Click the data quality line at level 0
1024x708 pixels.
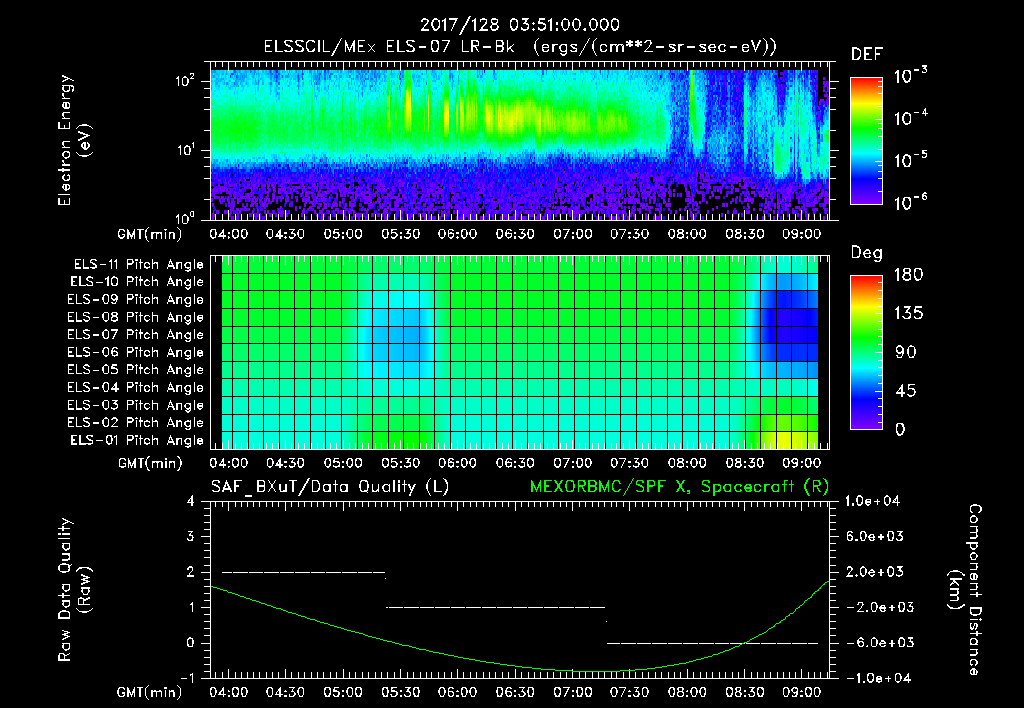(712, 643)
